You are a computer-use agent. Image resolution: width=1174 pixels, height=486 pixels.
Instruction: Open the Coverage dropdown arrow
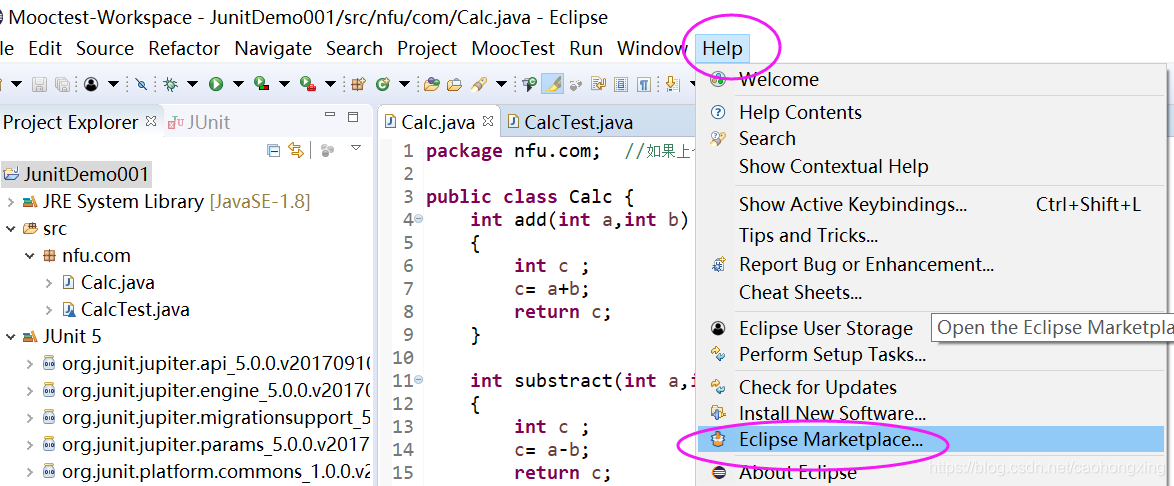(285, 84)
